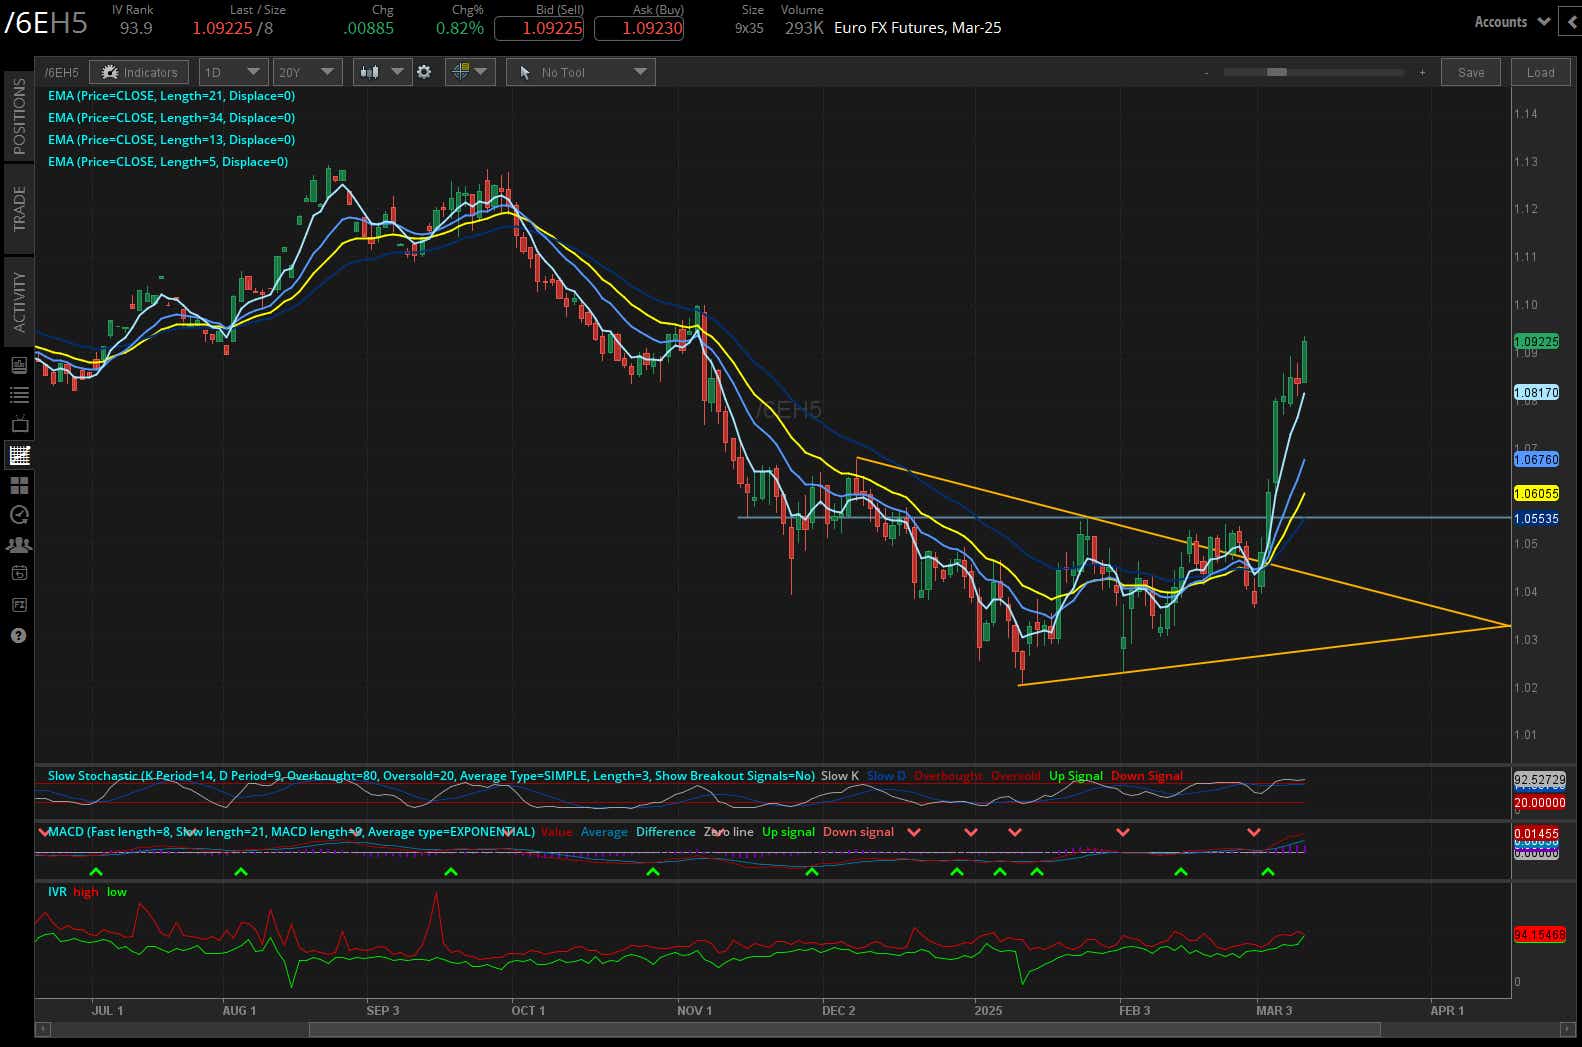Open the Trade side tab

(19, 209)
